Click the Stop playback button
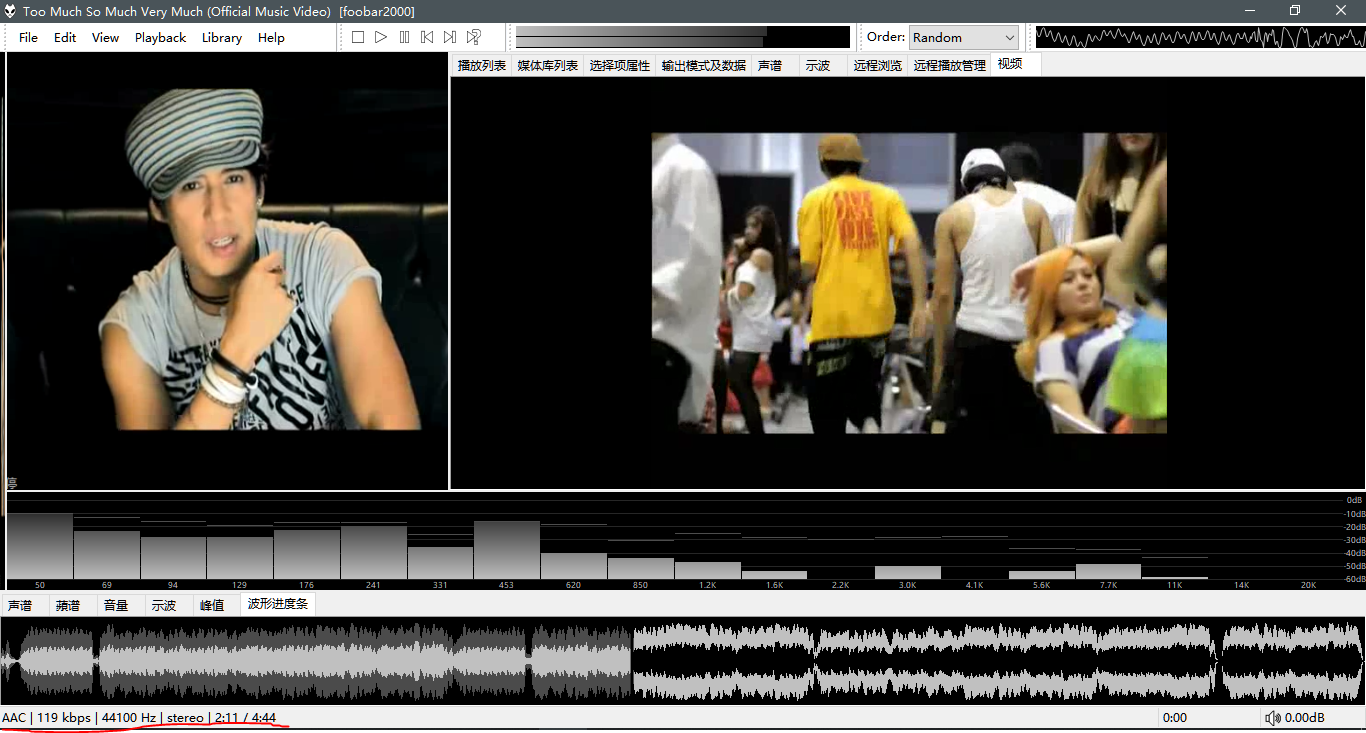1366x733 pixels. tap(358, 37)
